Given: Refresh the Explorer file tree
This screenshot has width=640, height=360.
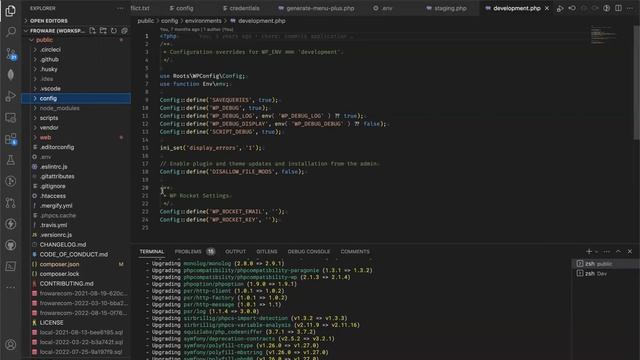Looking at the screenshot, I should tap(114, 31).
